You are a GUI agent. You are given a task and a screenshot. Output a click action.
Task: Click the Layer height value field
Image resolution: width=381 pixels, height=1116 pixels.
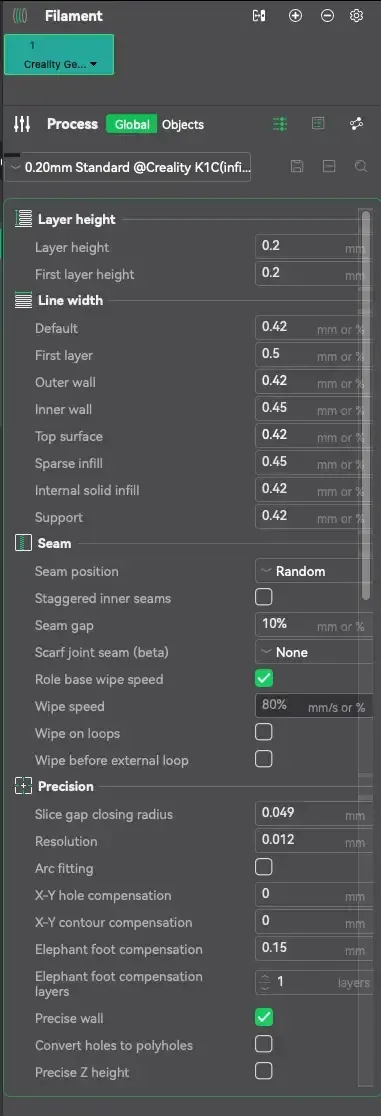[313, 247]
